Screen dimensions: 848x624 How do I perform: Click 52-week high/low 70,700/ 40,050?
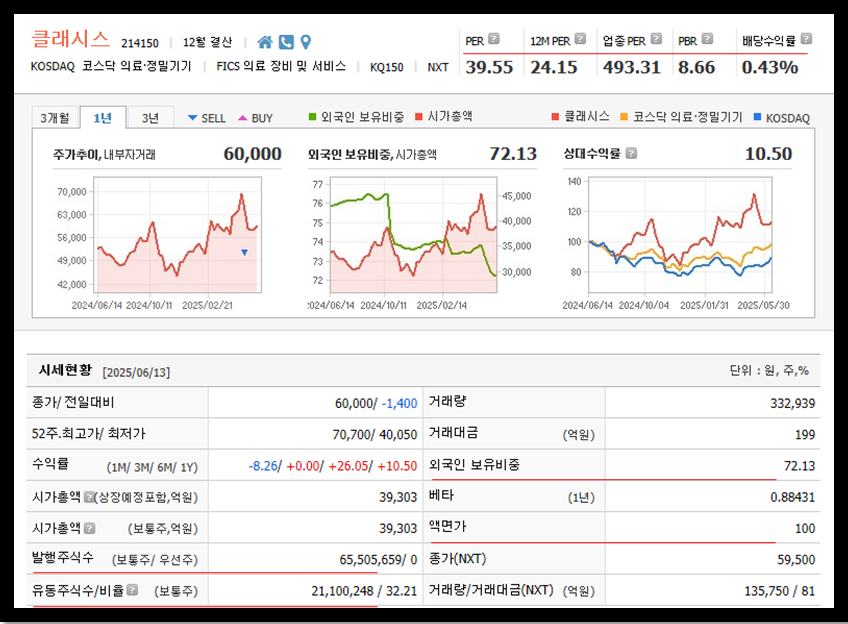[375, 435]
